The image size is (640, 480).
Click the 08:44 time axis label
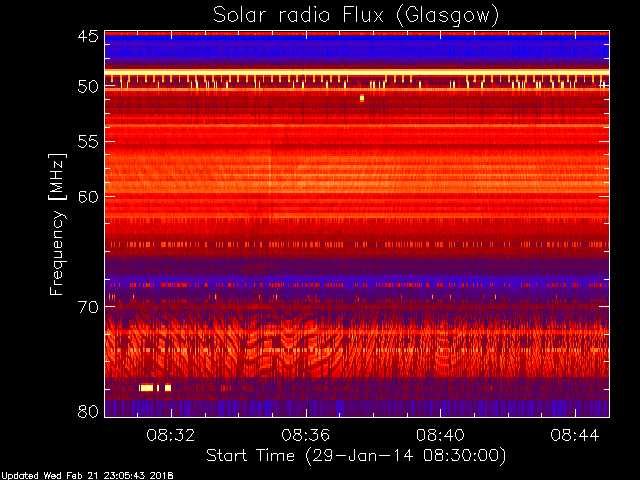(x=575, y=435)
